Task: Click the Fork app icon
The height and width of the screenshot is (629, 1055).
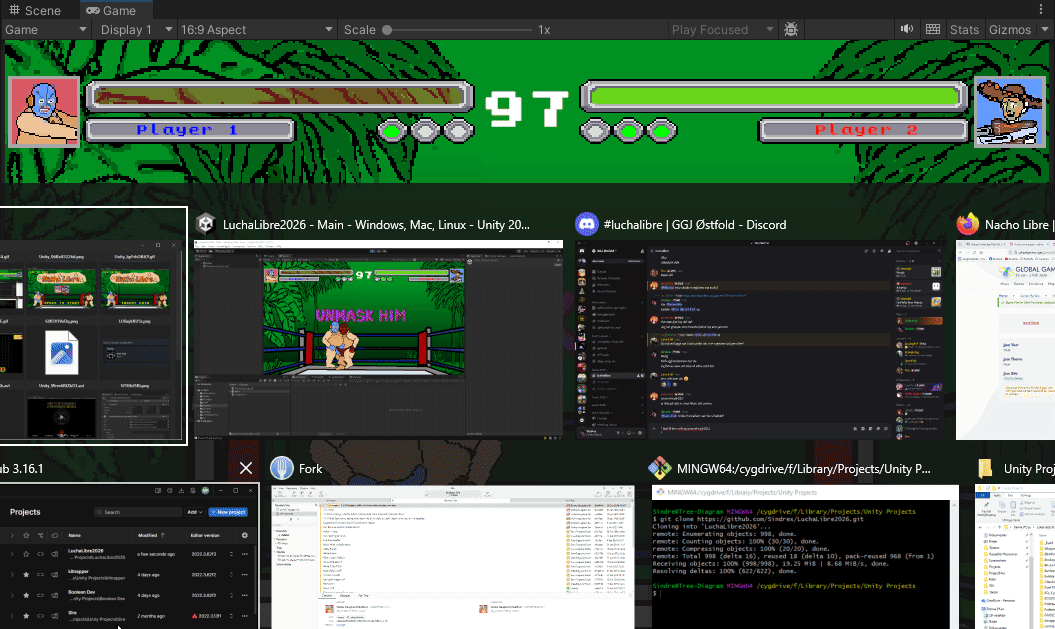Action: coord(282,468)
